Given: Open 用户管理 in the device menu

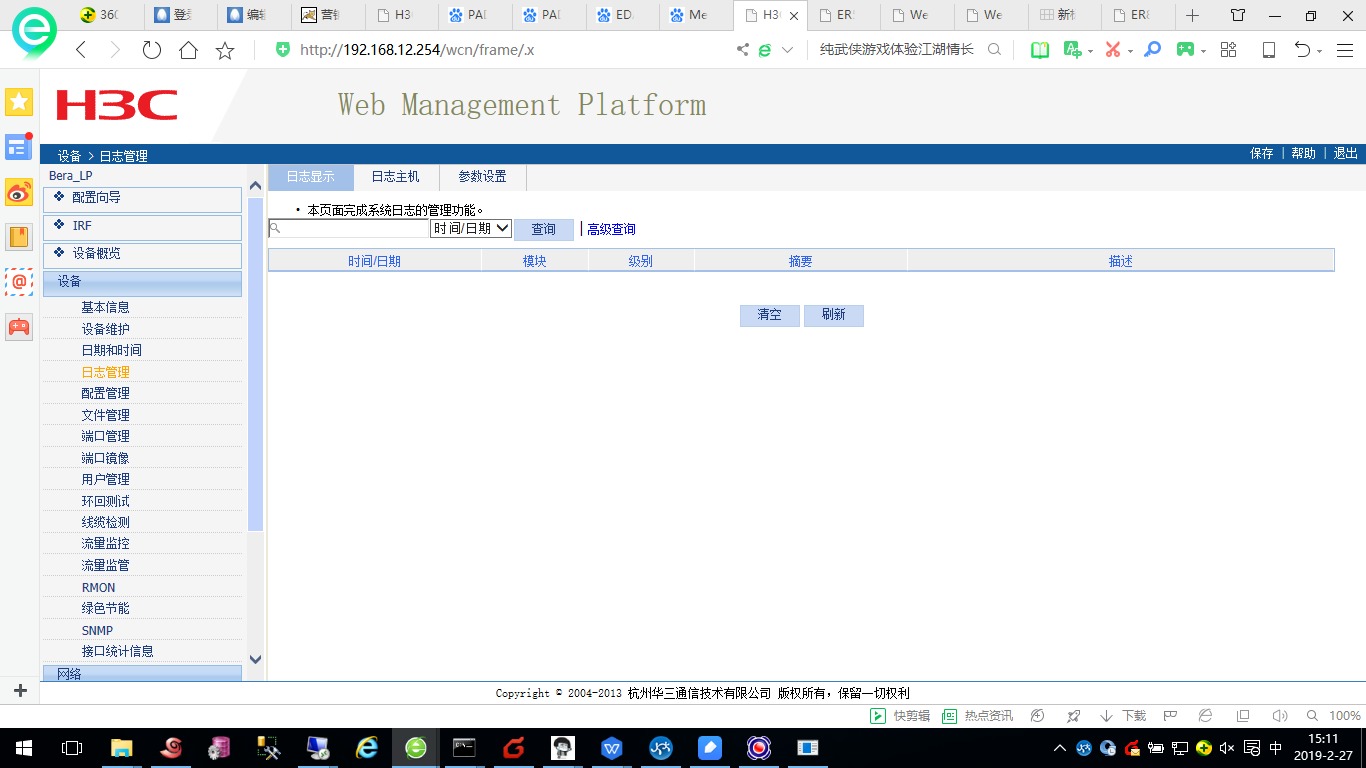Looking at the screenshot, I should (x=105, y=480).
